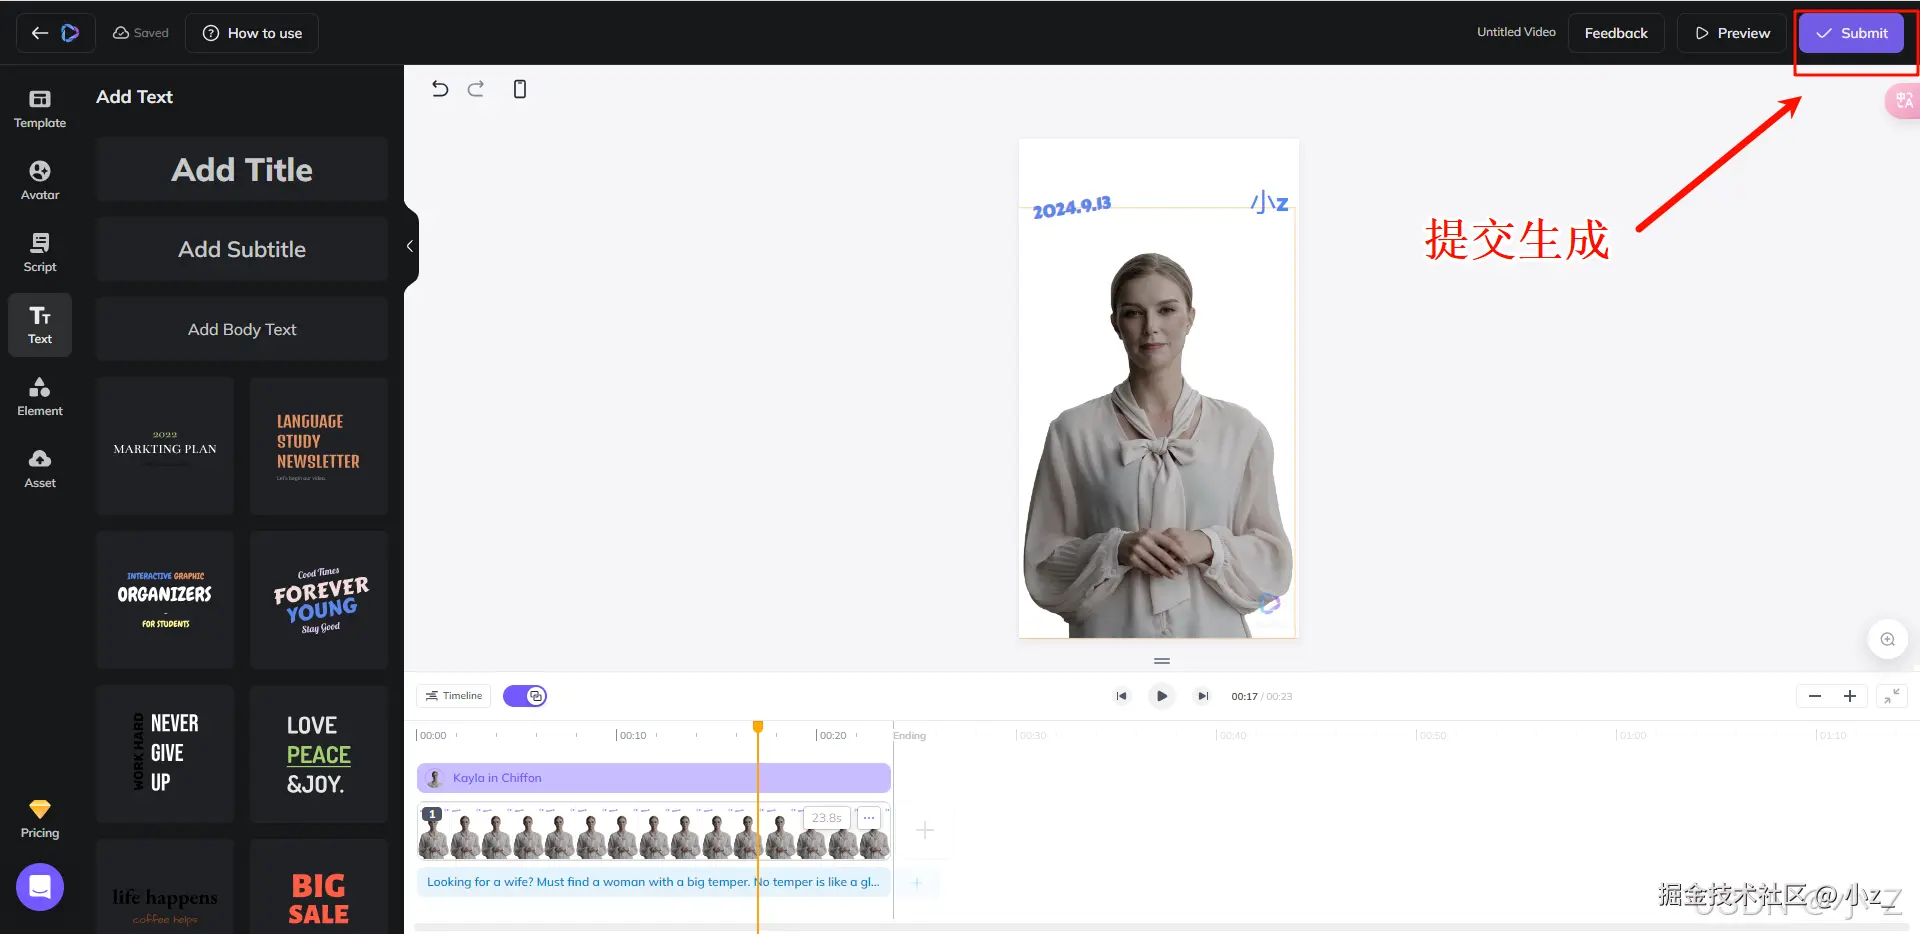1920x934 pixels.
Task: Undo the last action
Action: 440,89
